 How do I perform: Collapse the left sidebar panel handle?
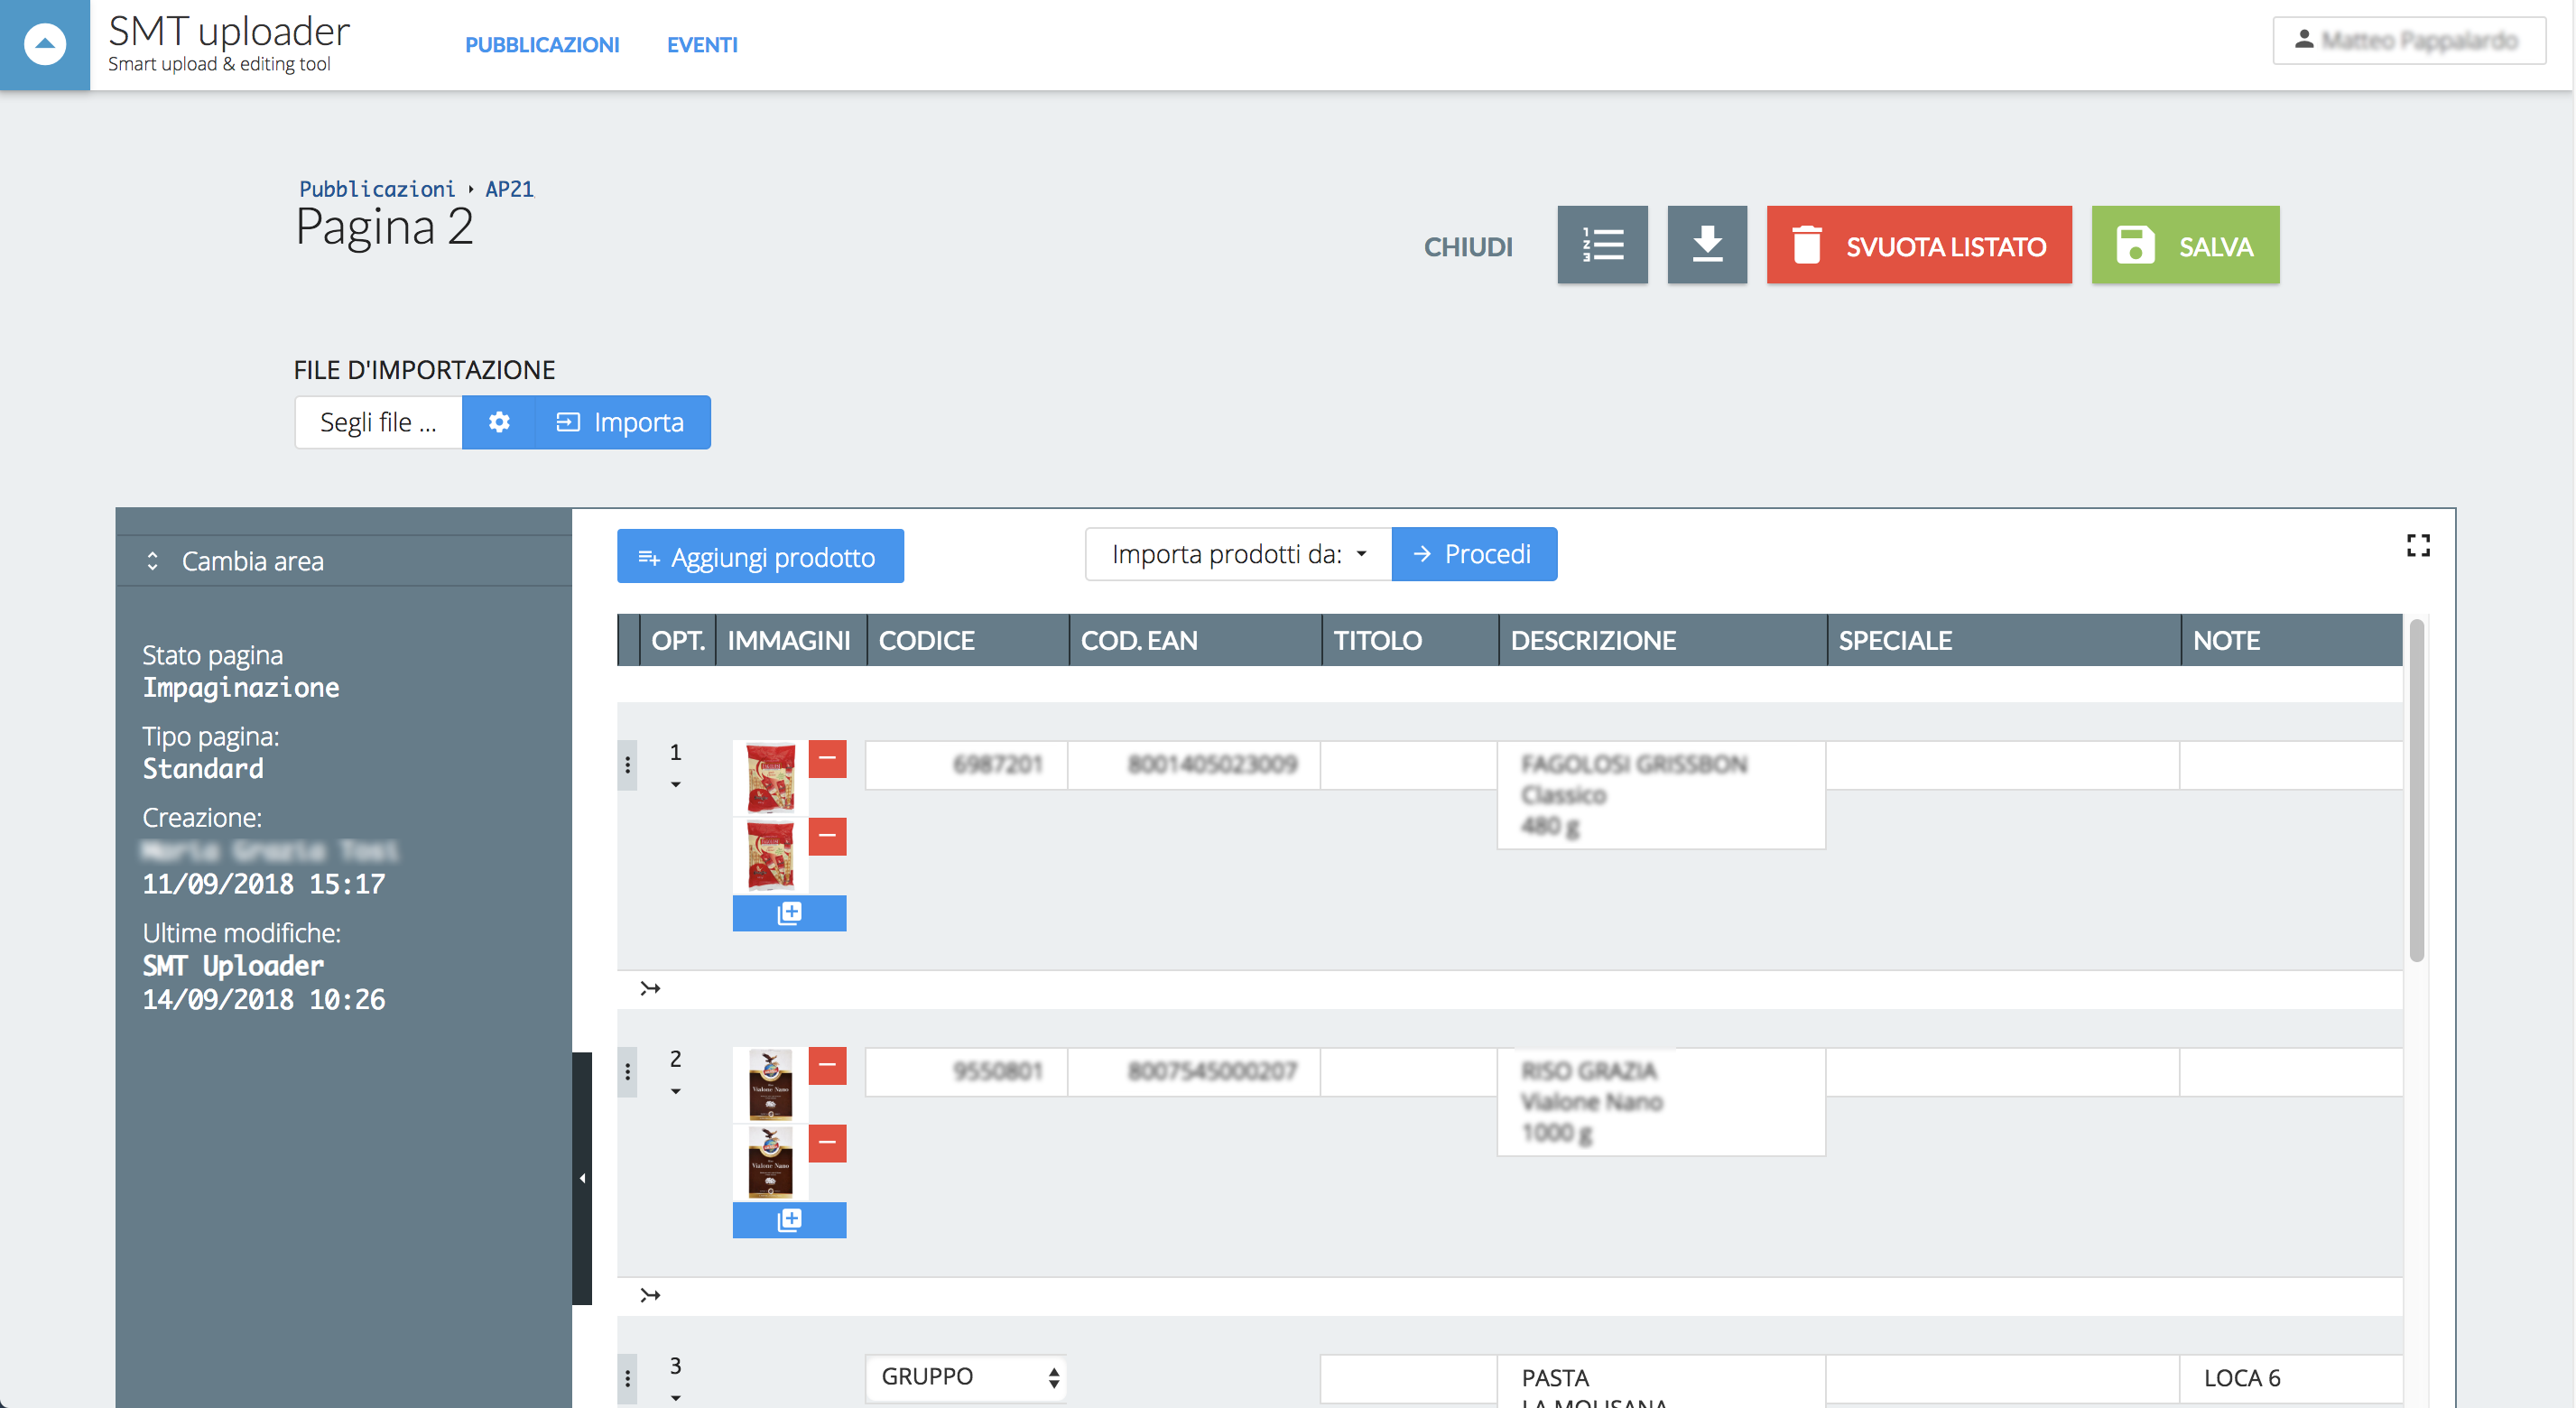coord(582,1178)
